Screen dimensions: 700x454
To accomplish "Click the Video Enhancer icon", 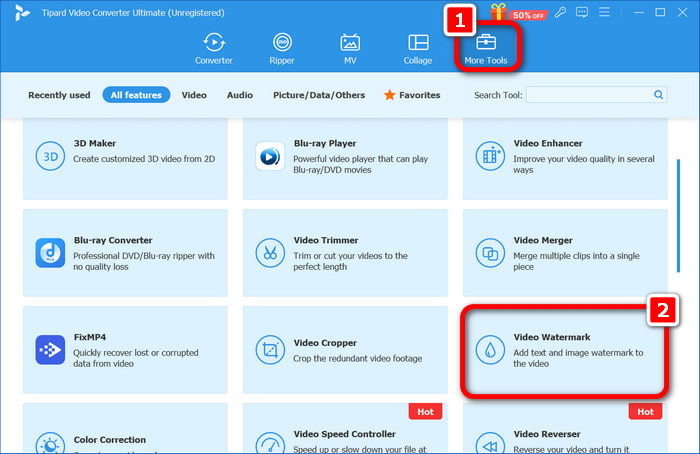I will (x=490, y=156).
